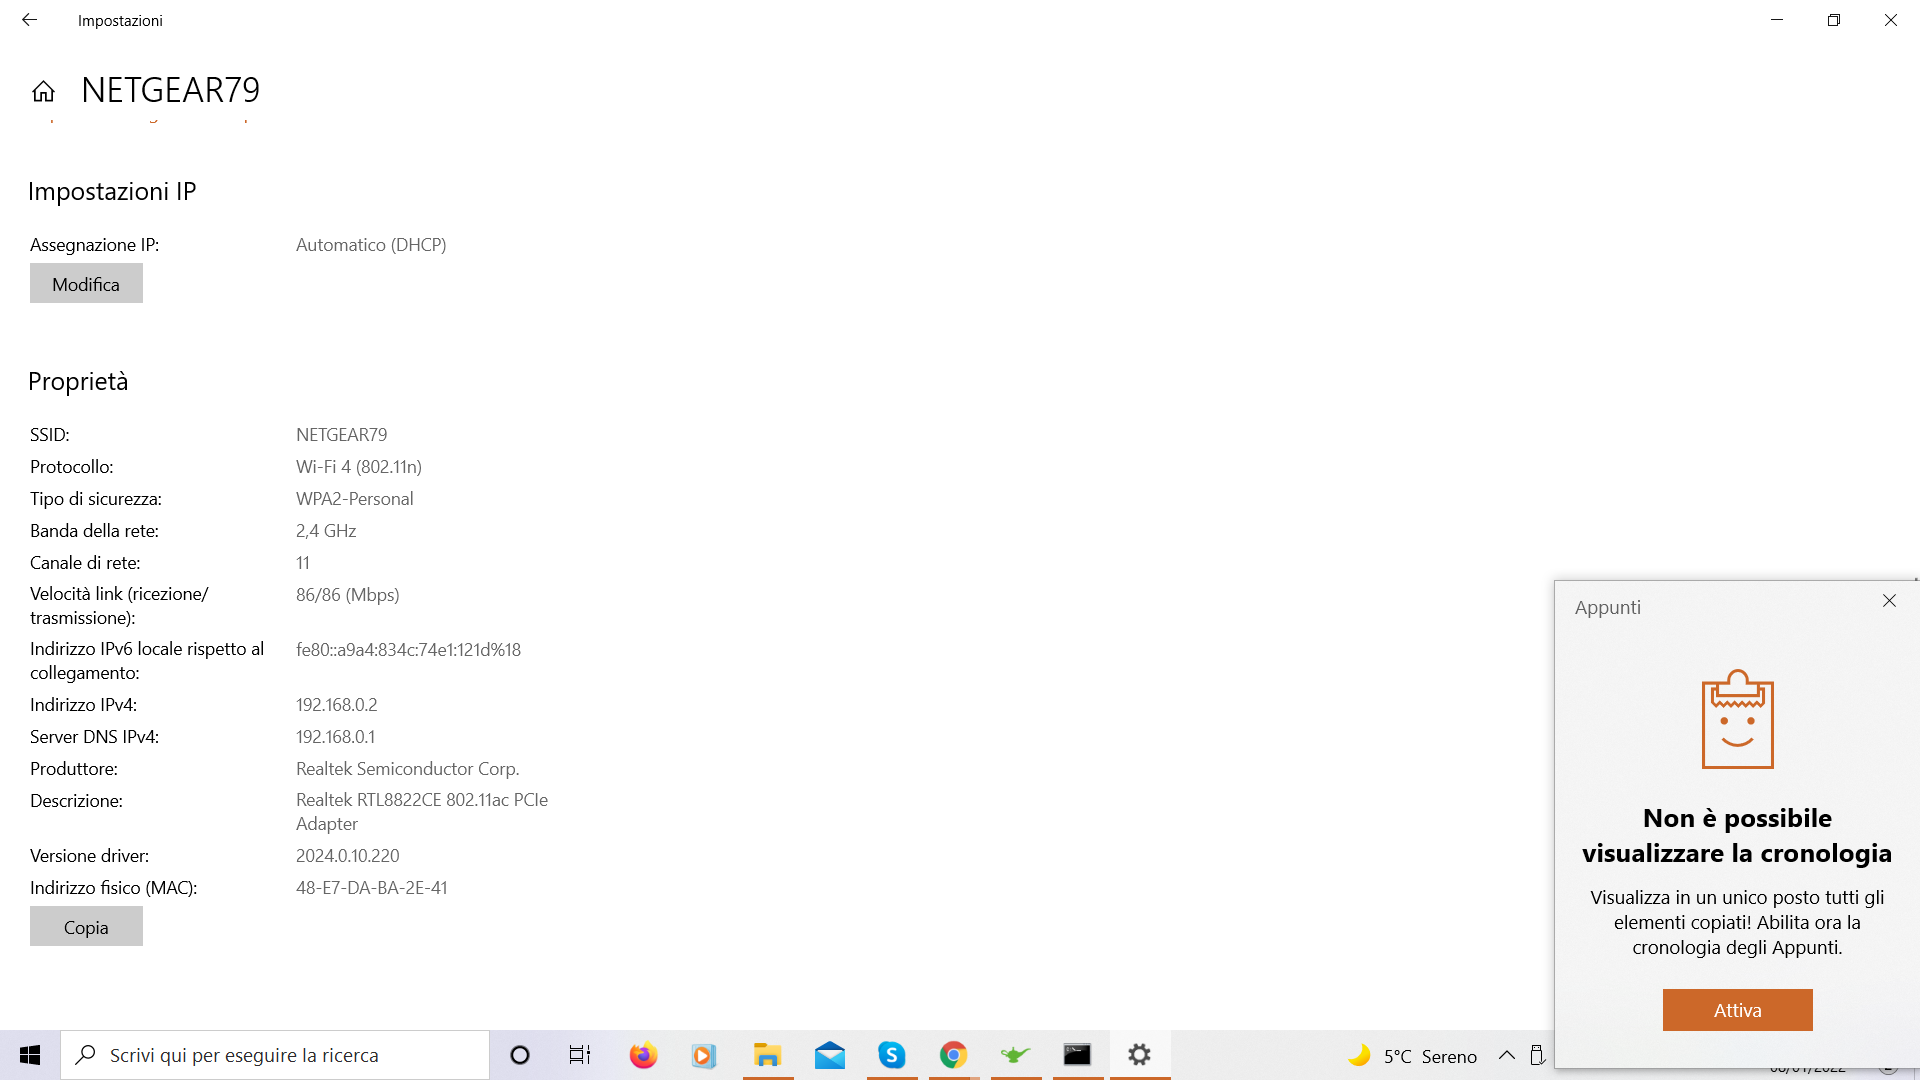Show hidden system tray icons
Viewport: 1920px width, 1080px height.
pos(1506,1055)
